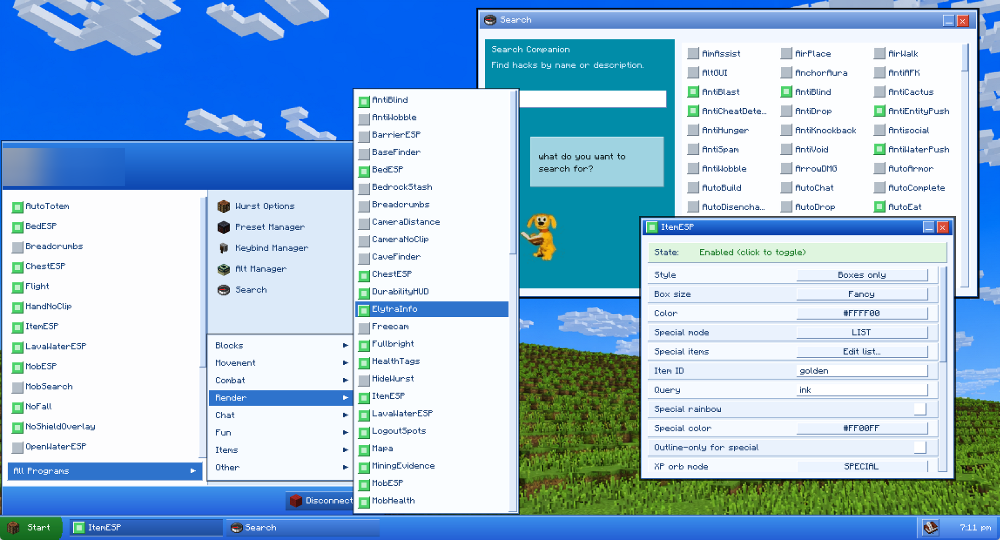Screen dimensions: 1000x540
Task: Click the Start button on taskbar
Action: tap(31, 528)
